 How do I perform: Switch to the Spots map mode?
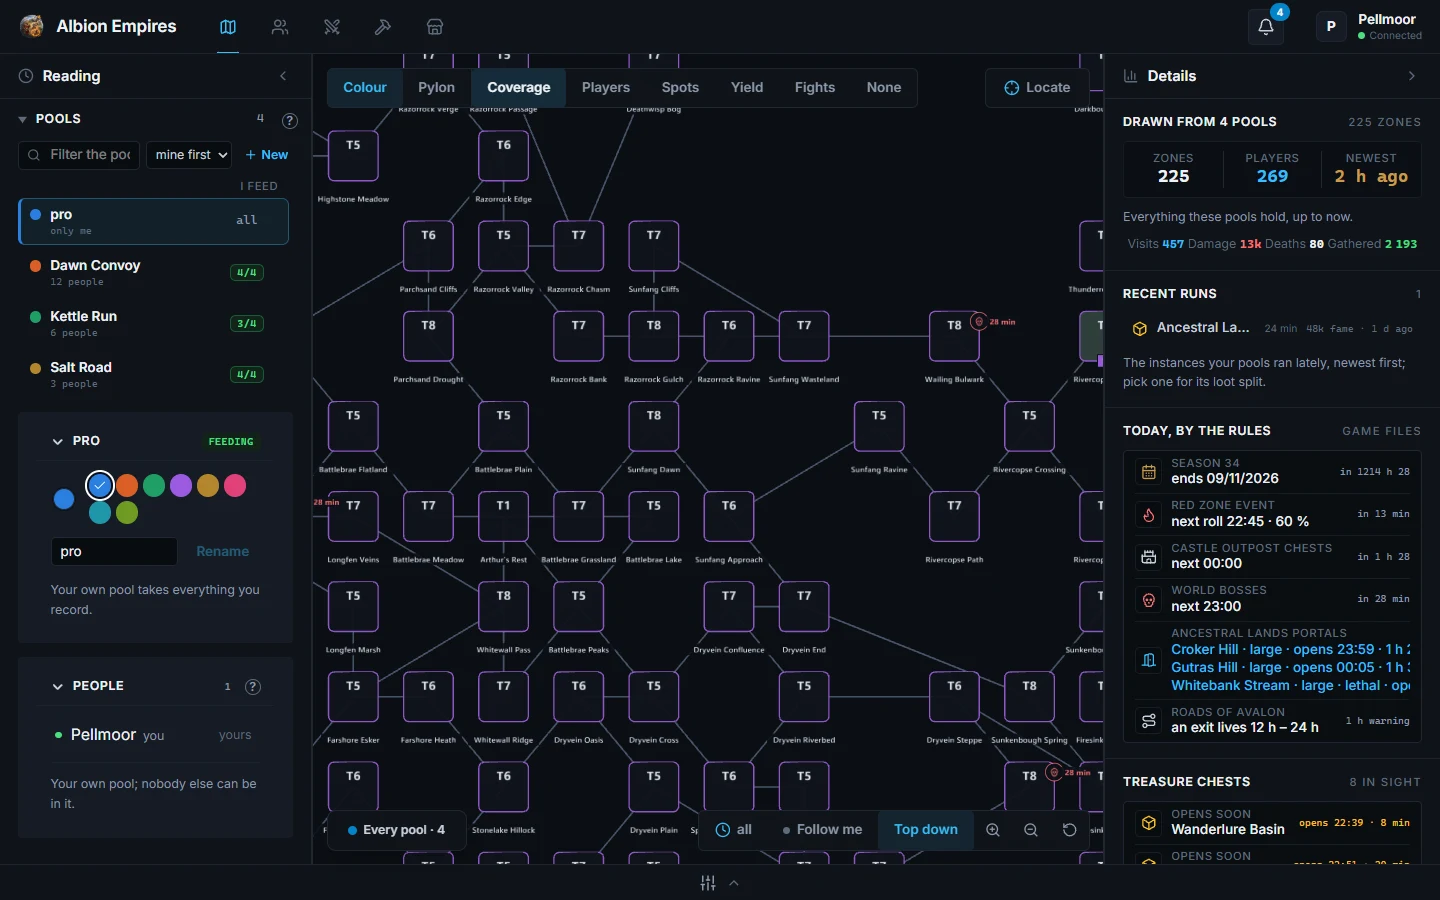680,88
